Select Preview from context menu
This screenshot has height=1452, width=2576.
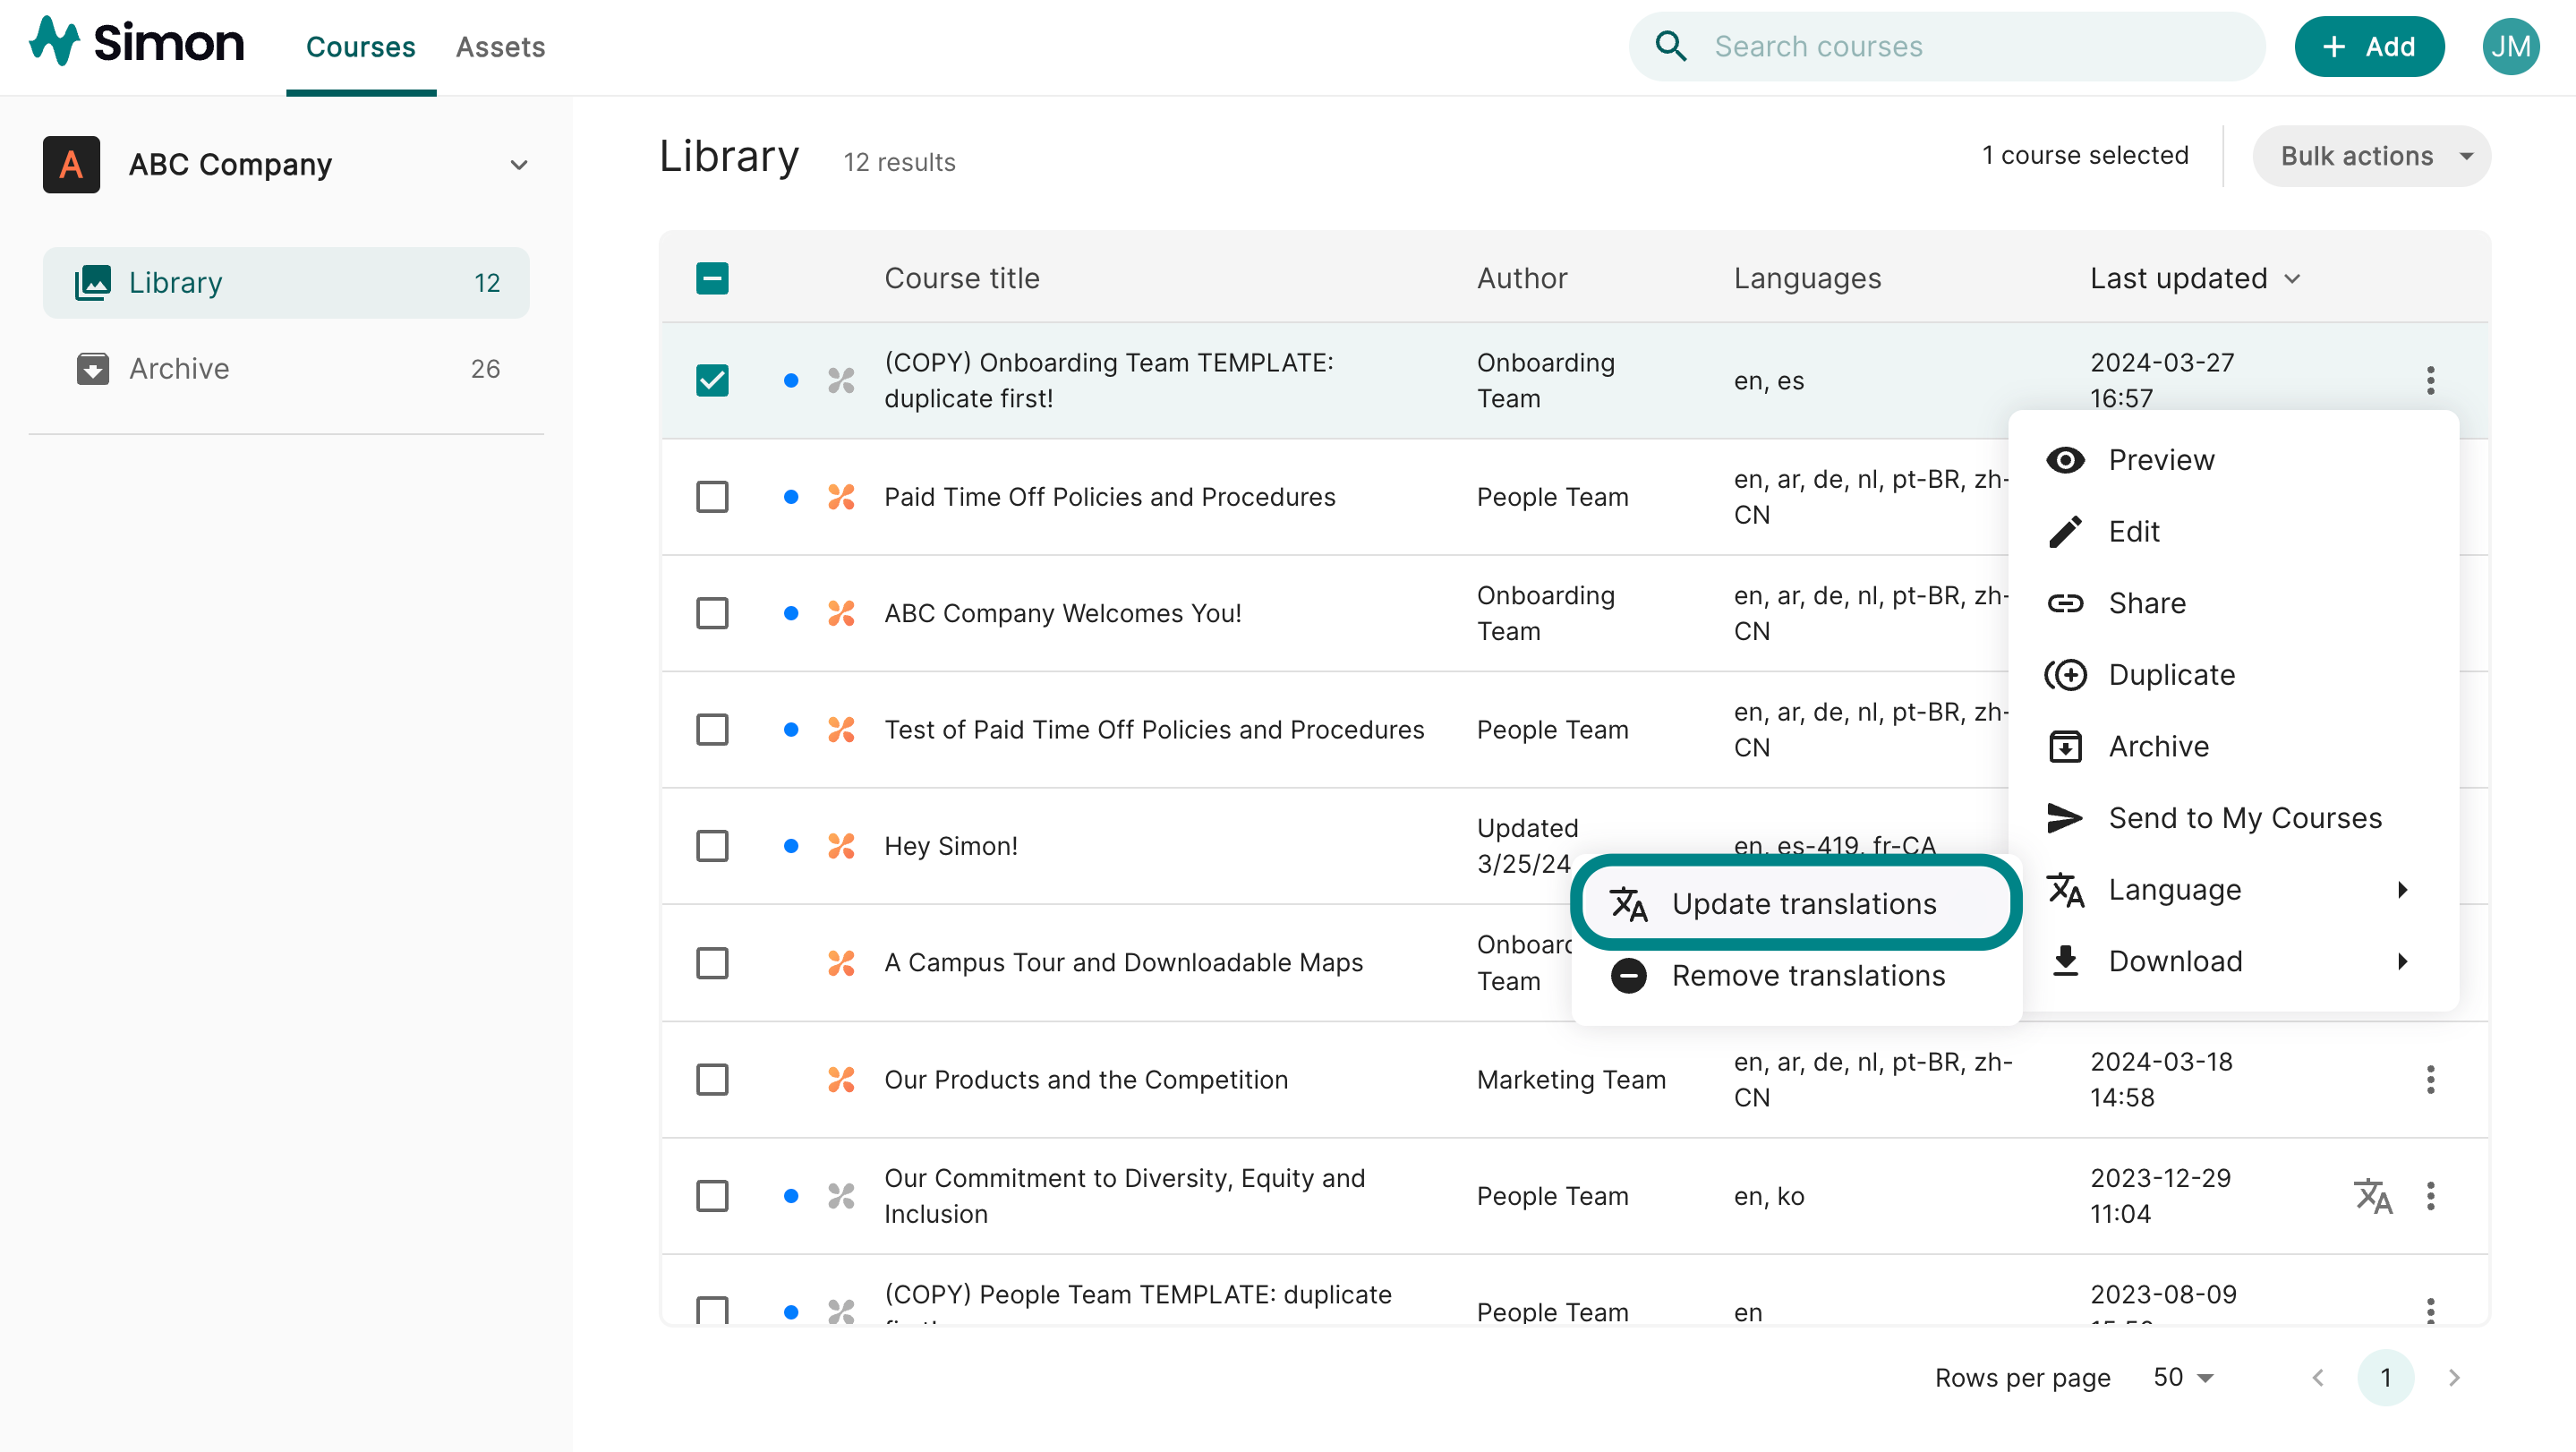pyautogui.click(x=2232, y=460)
